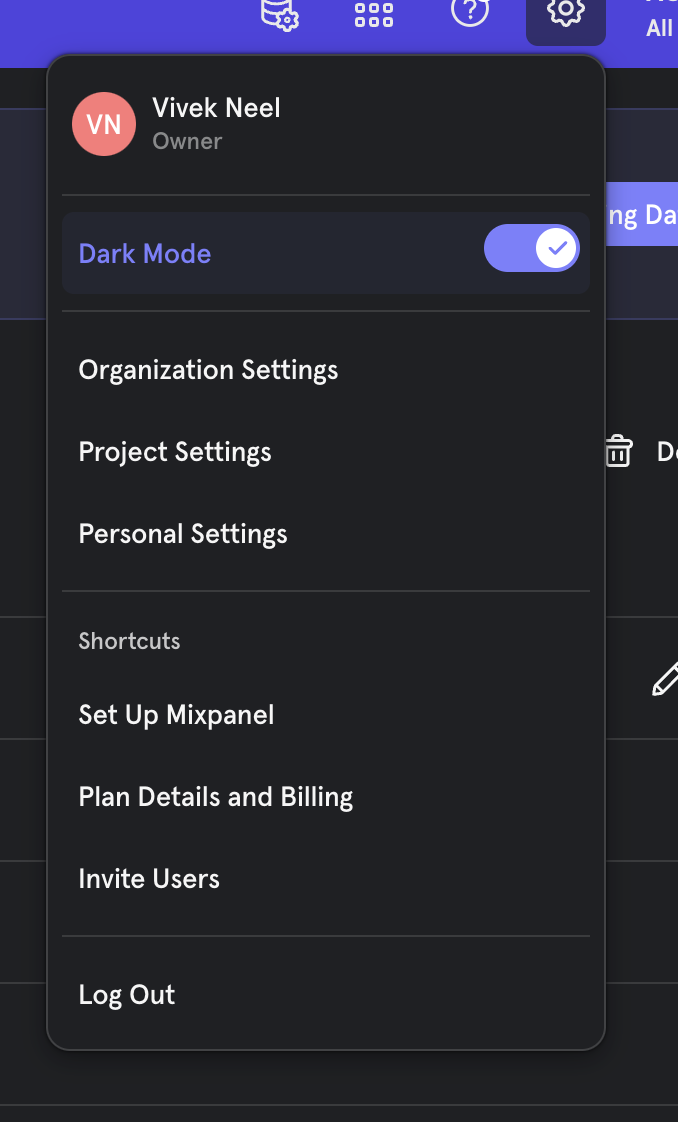Select Personal Settings from the menu

tap(183, 534)
